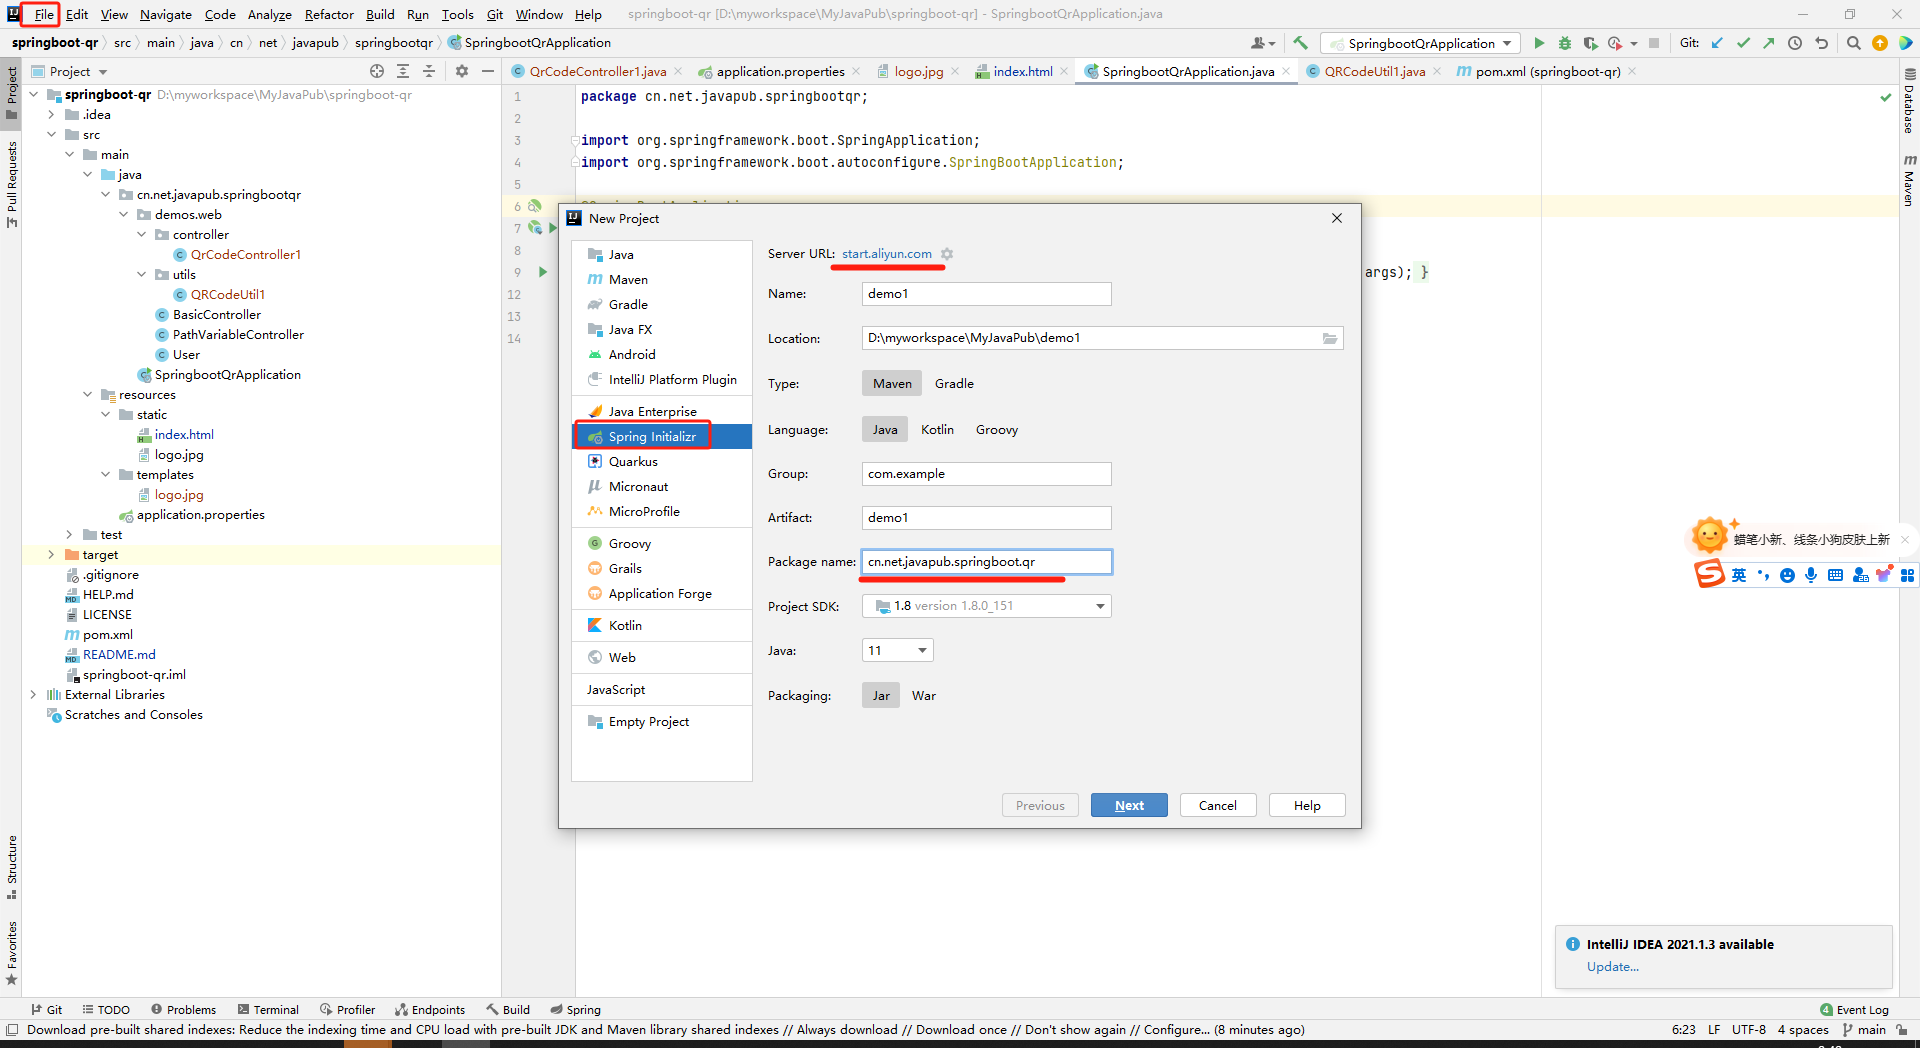The height and width of the screenshot is (1048, 1920).
Task: Select Quarkus in project type list
Action: click(662, 462)
